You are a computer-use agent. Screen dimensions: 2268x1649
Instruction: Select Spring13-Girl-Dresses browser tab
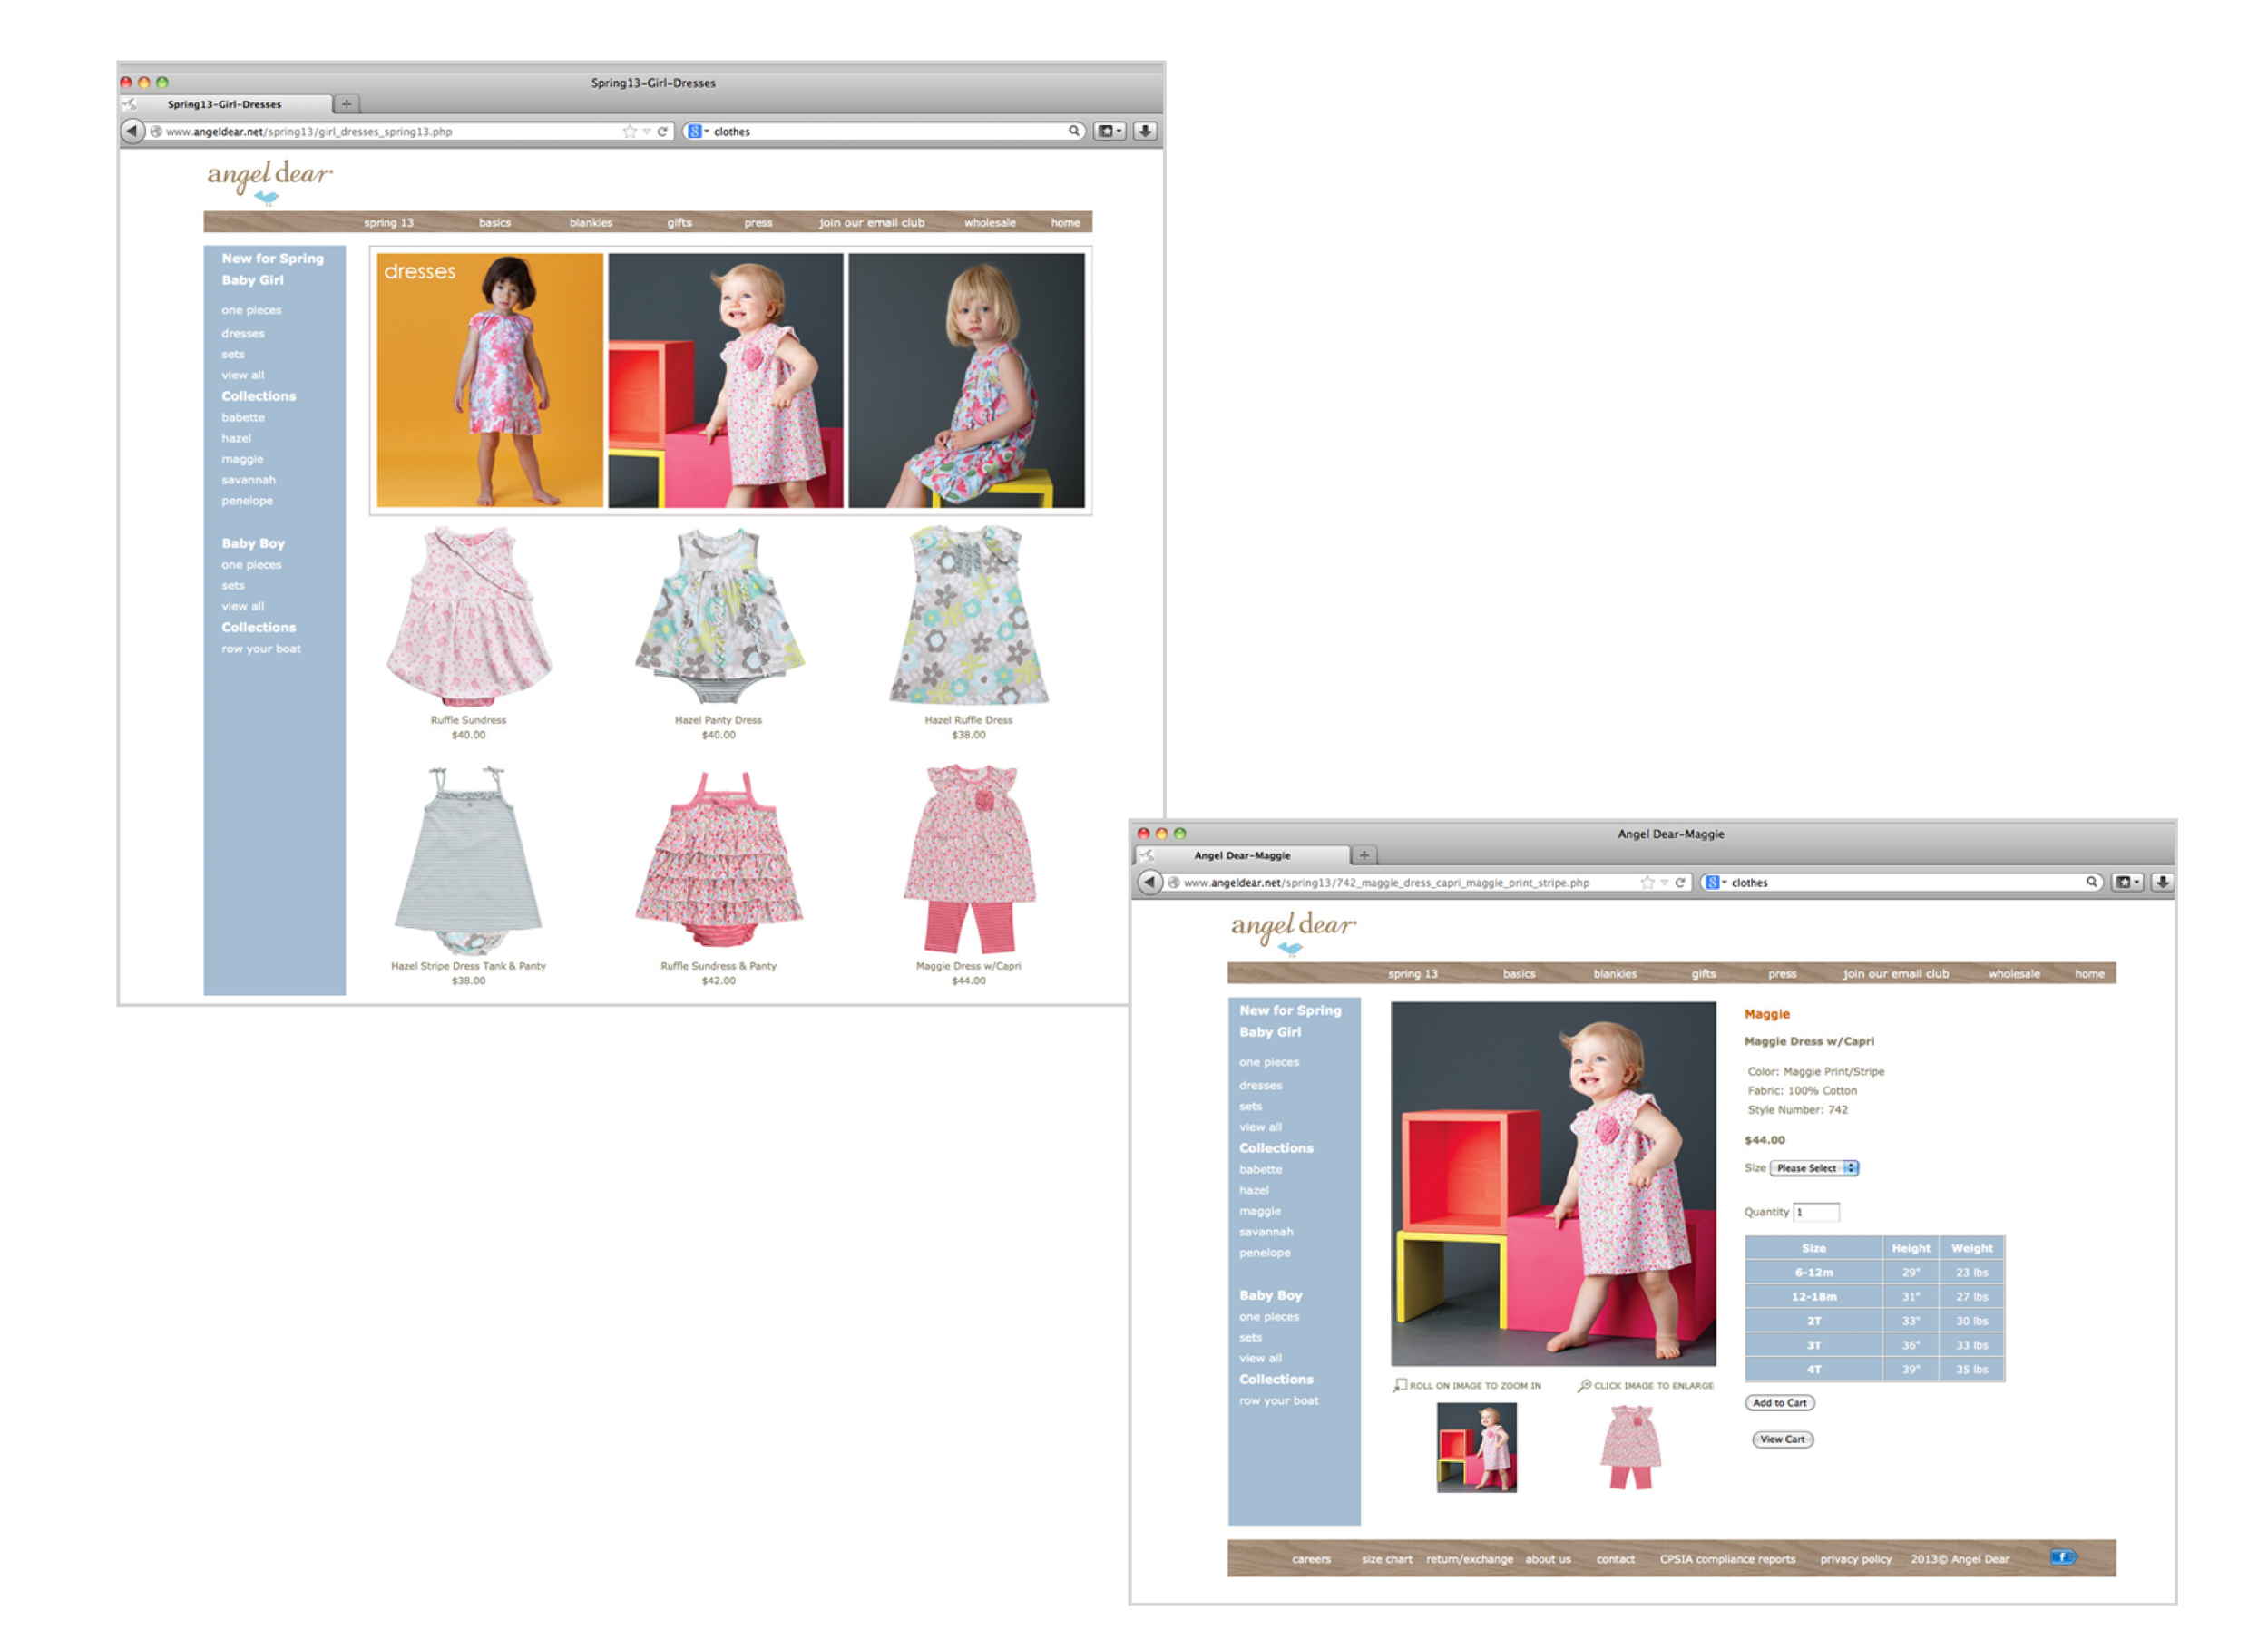(225, 104)
